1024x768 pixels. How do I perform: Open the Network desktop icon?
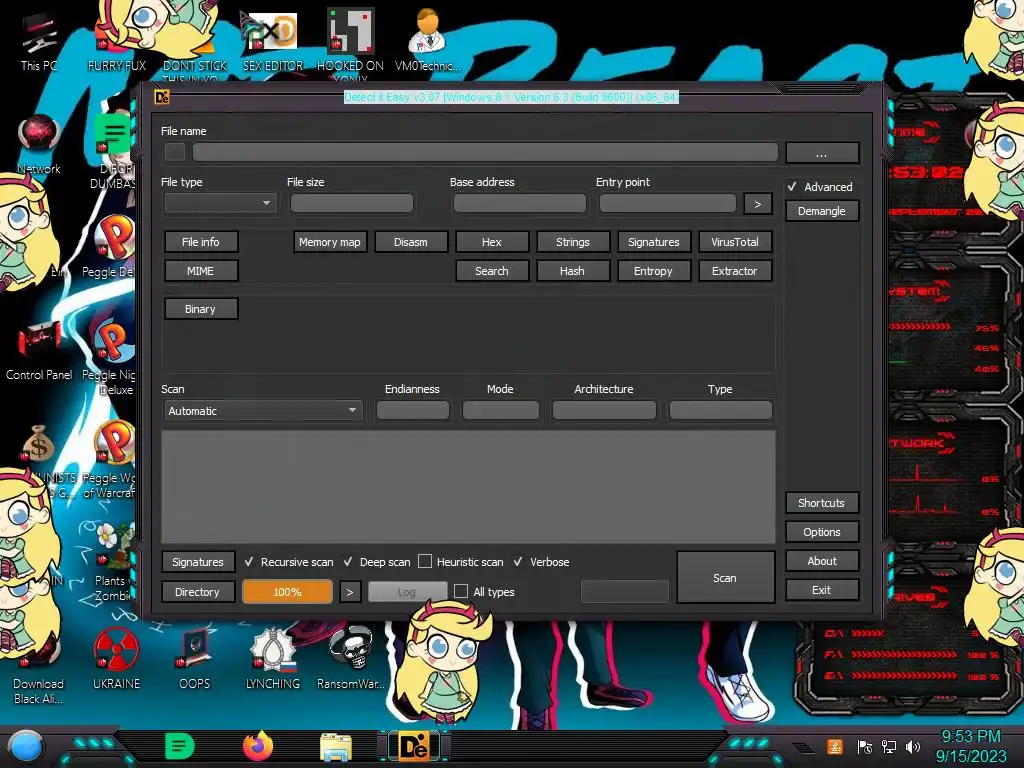(x=39, y=145)
